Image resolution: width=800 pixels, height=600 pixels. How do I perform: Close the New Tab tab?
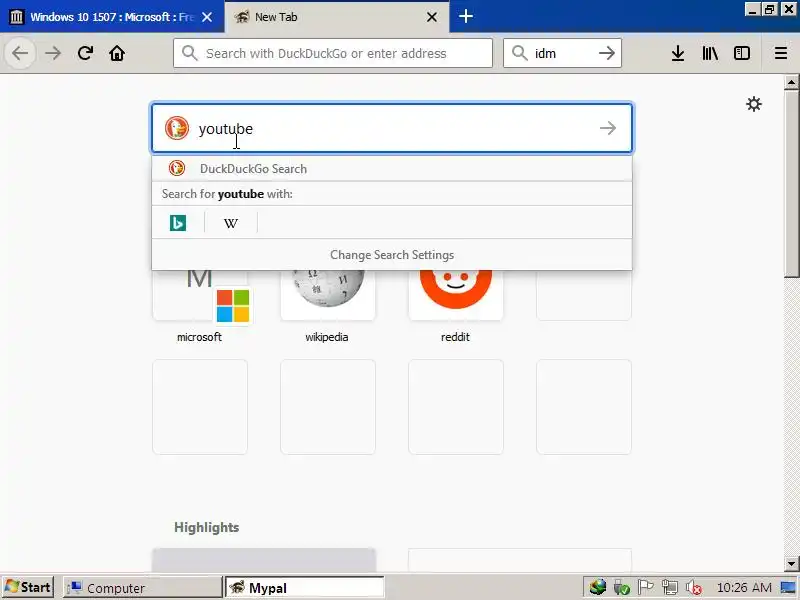click(432, 17)
